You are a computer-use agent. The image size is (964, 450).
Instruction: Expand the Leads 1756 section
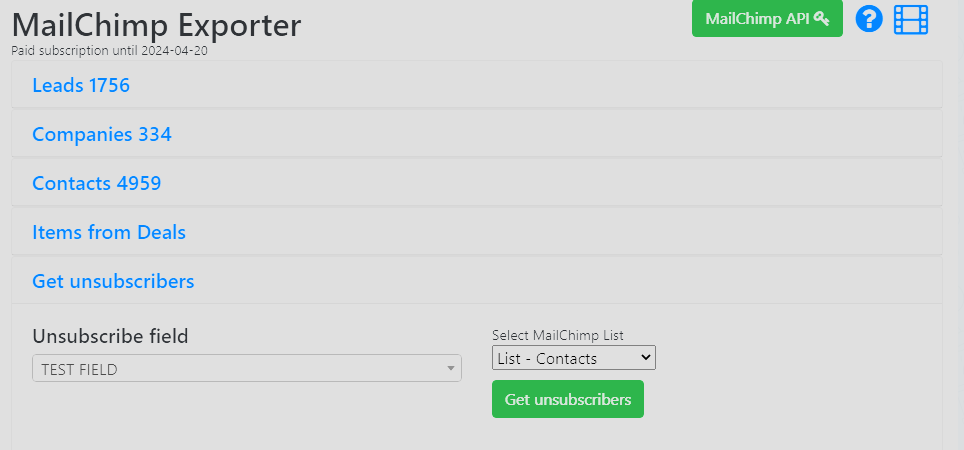click(81, 86)
